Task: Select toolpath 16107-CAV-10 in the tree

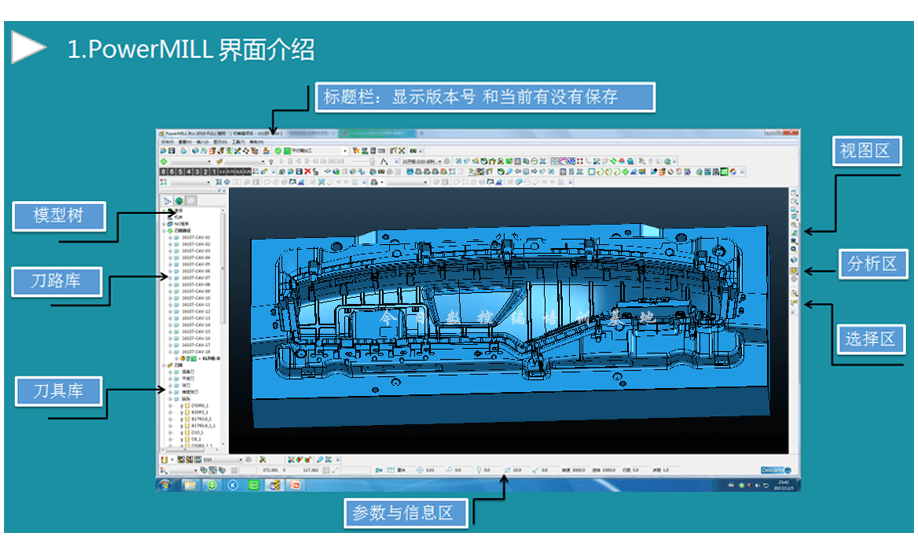Action: 196,298
